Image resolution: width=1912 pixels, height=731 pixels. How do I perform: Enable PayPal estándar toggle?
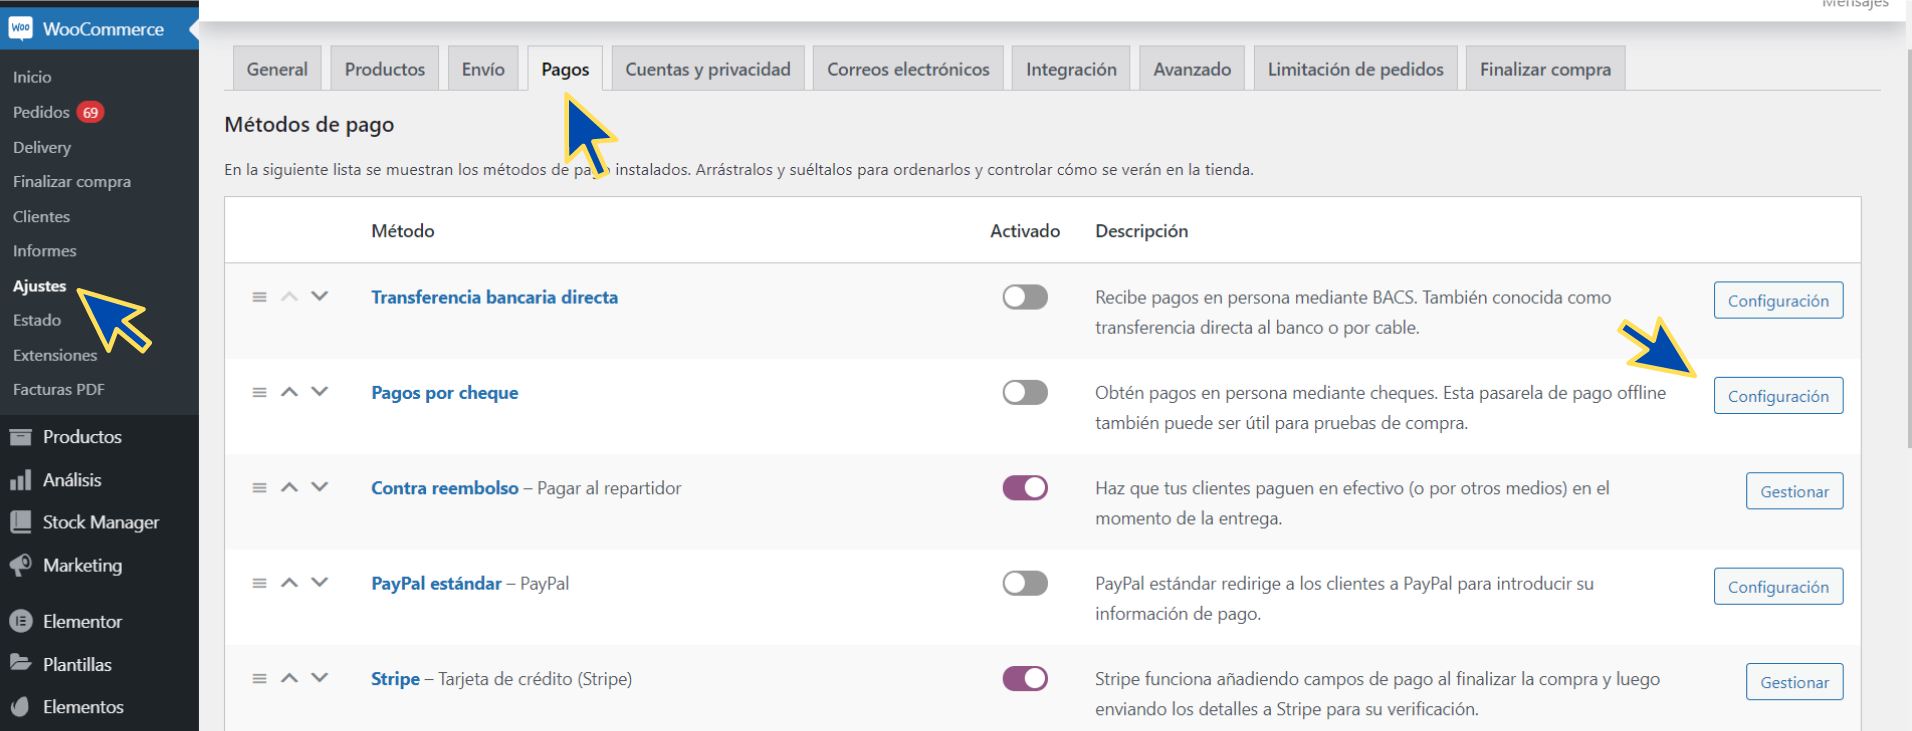(x=1025, y=583)
